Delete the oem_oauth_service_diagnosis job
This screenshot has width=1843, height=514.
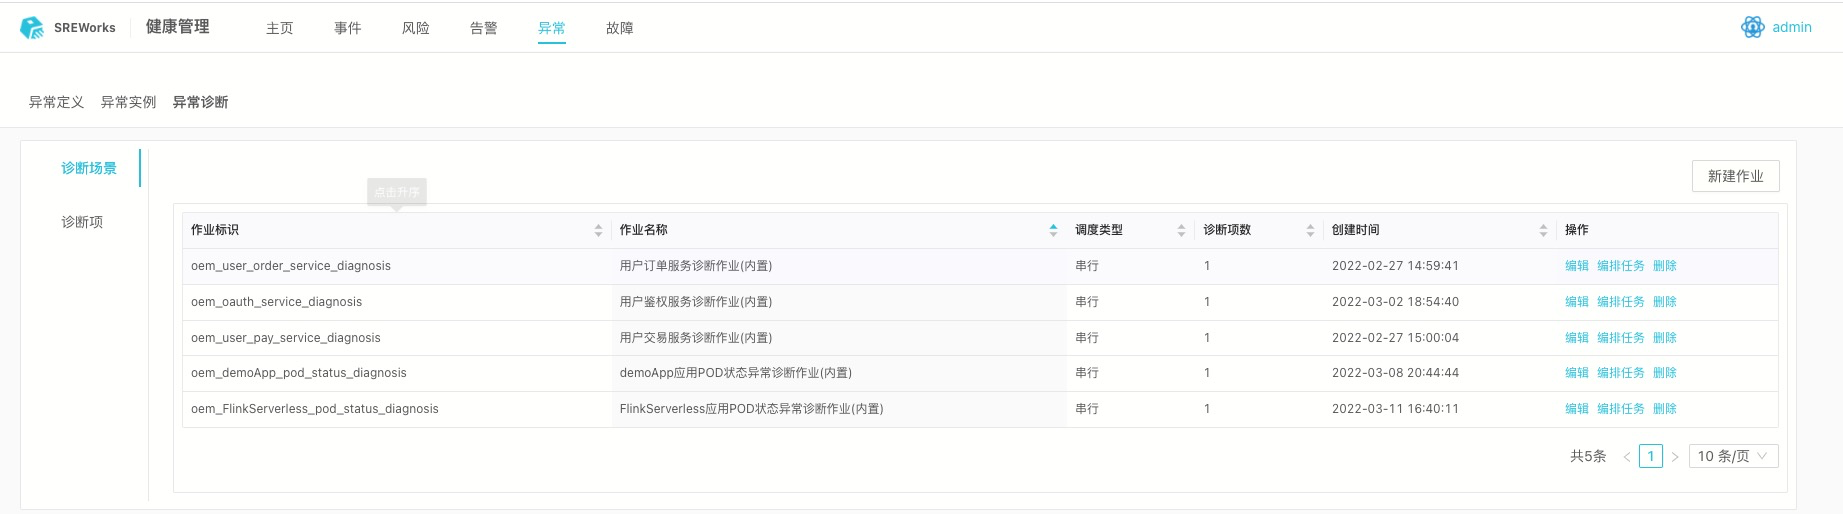pyautogui.click(x=1664, y=302)
